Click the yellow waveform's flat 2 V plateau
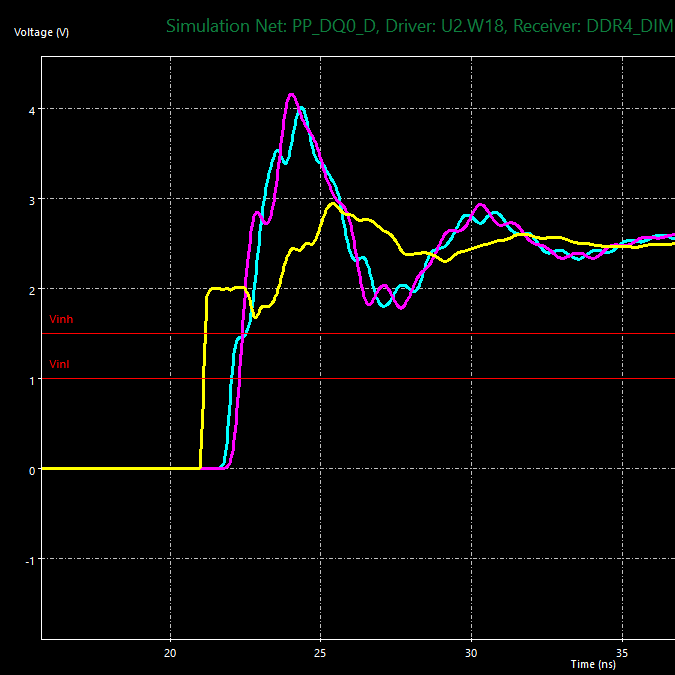The image size is (675, 675). [x=226, y=288]
